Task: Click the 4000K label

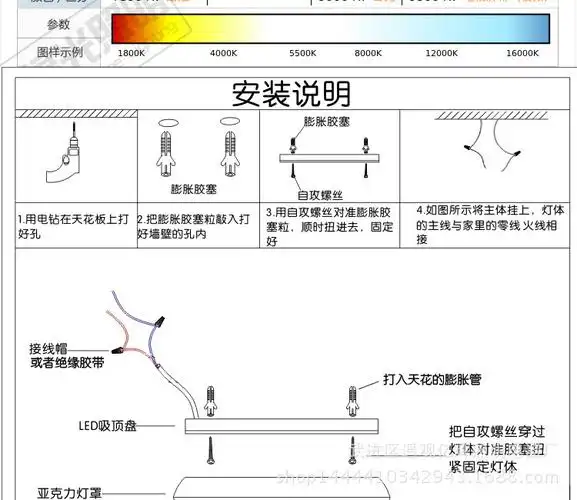Action: tap(223, 53)
